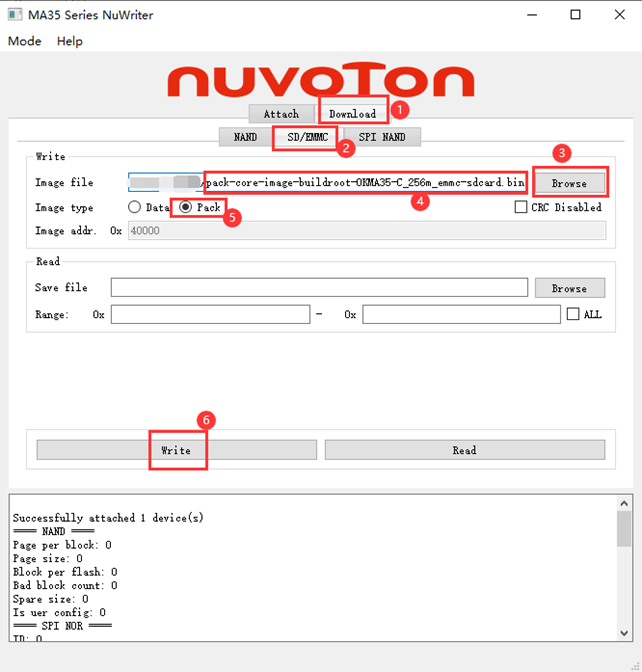The width and height of the screenshot is (642, 672).
Task: Toggle the CRC Disabled checkbox
Action: (x=521, y=207)
